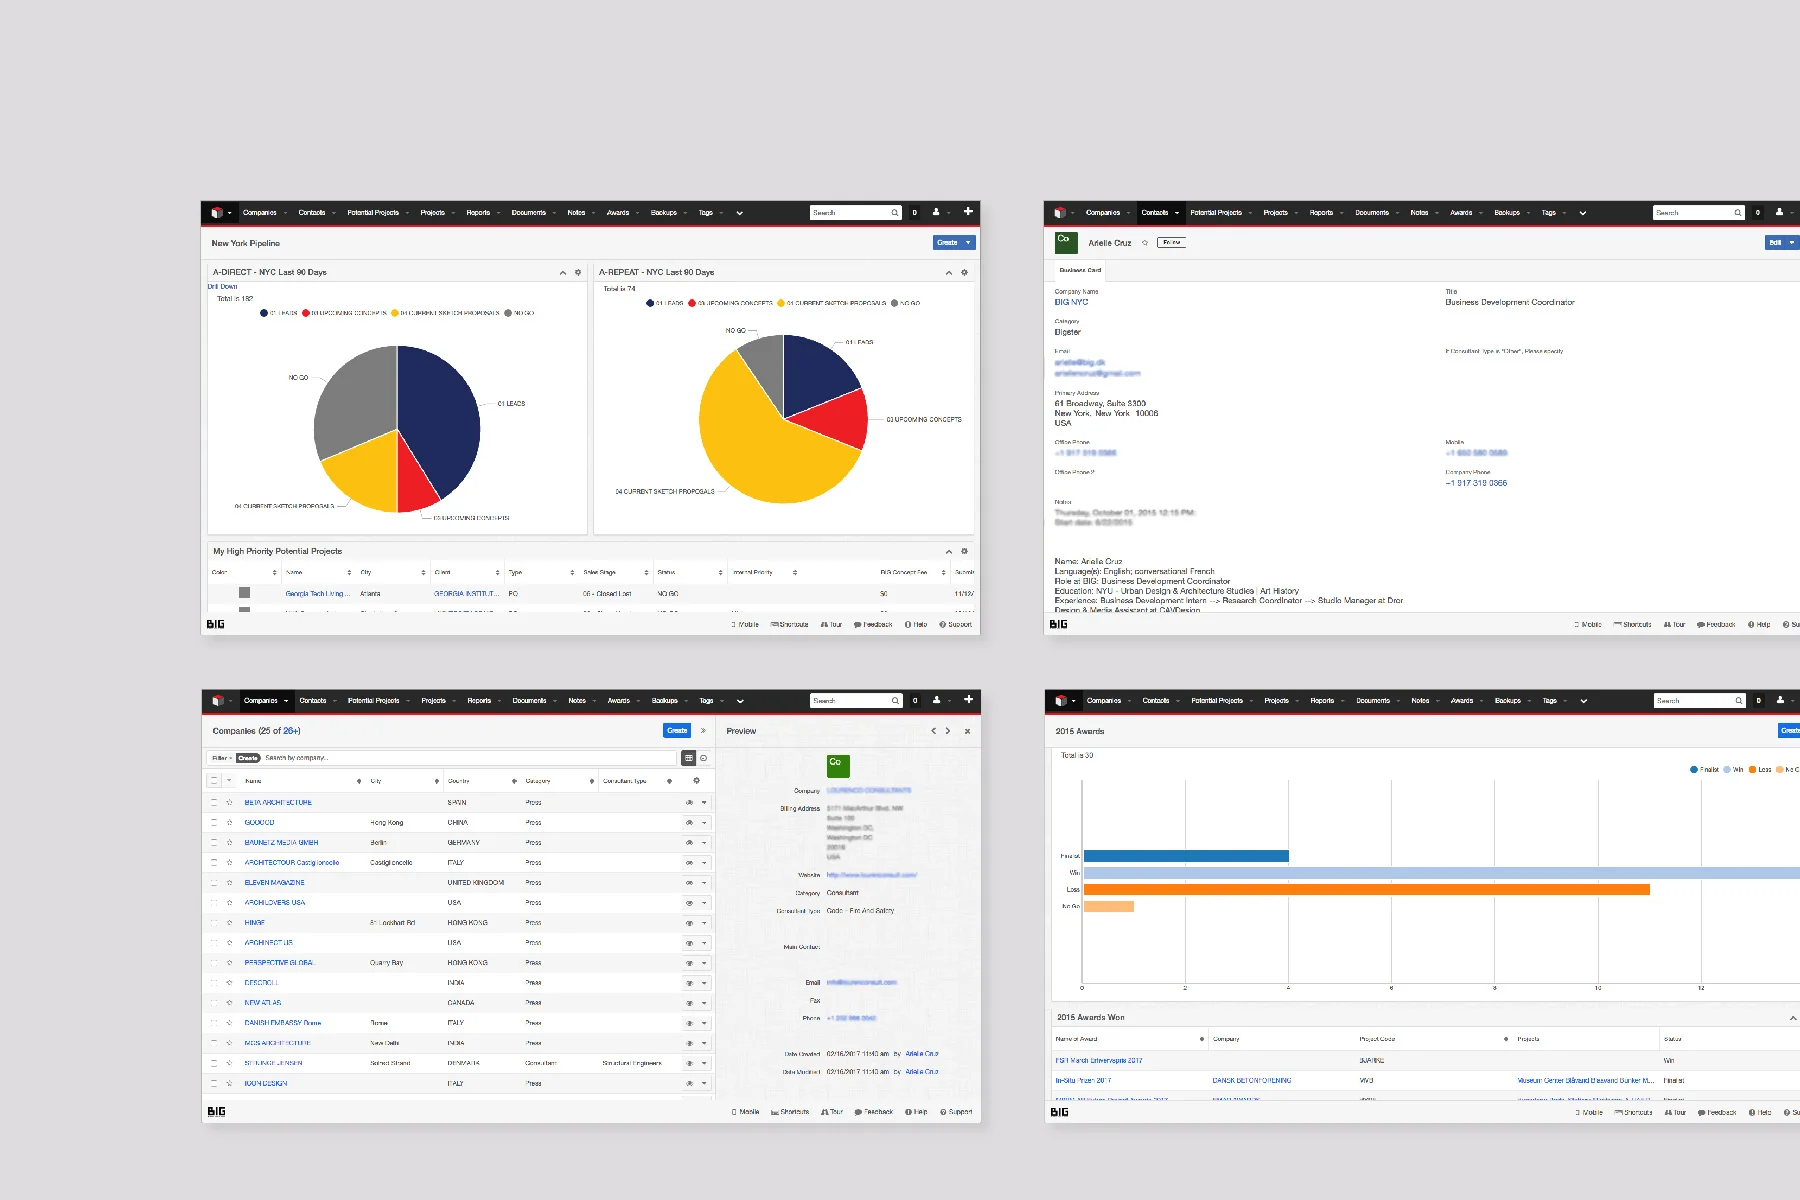Click Drill Down link in A-DIRECT dashlet
The height and width of the screenshot is (1200, 1800).
click(x=223, y=287)
